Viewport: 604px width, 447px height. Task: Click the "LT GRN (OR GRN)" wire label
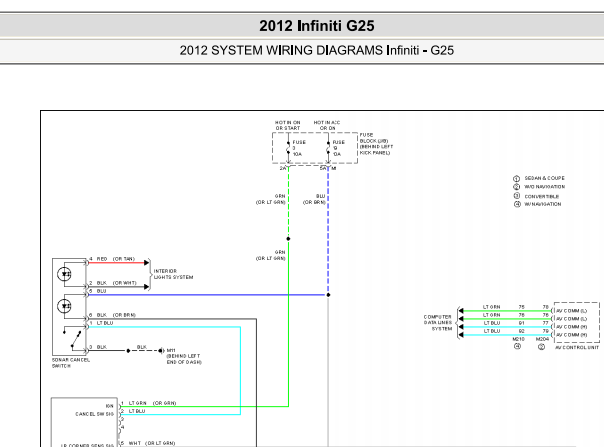click(152, 403)
